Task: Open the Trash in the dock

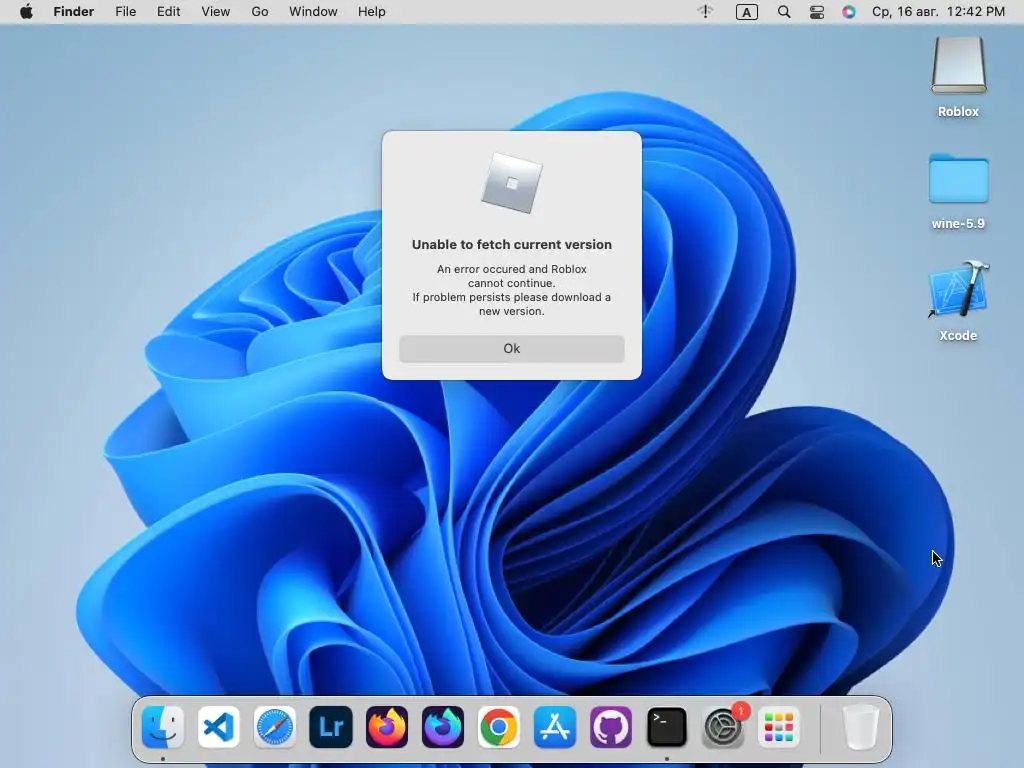Action: click(x=861, y=727)
